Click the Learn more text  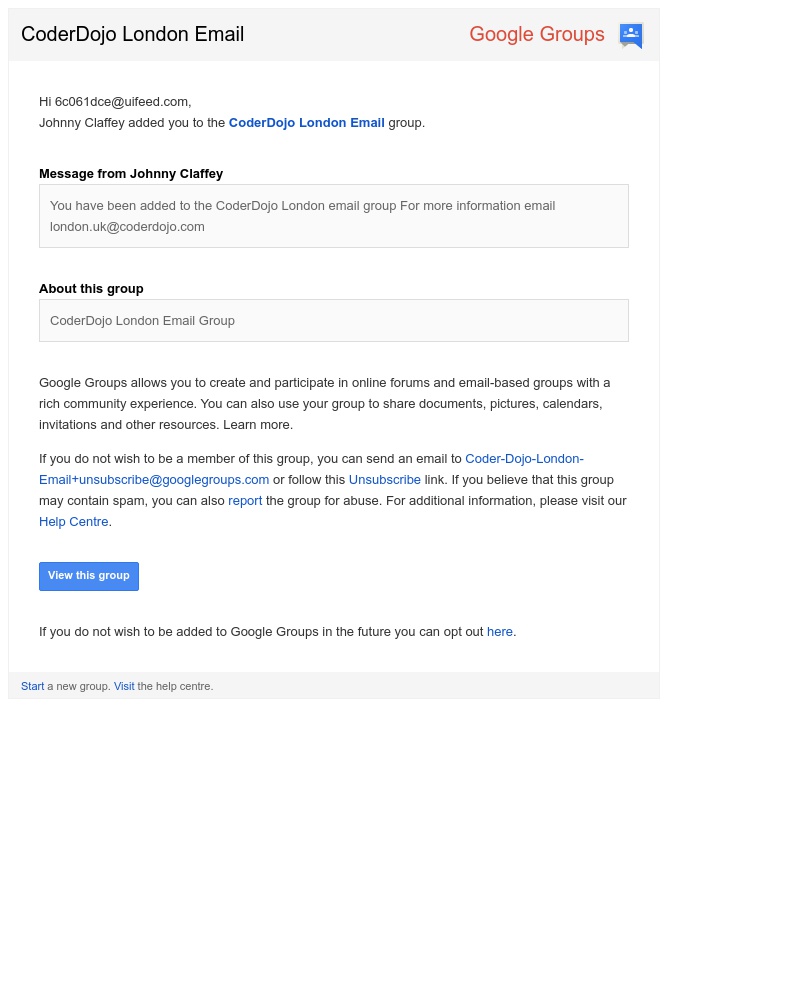coord(258,425)
